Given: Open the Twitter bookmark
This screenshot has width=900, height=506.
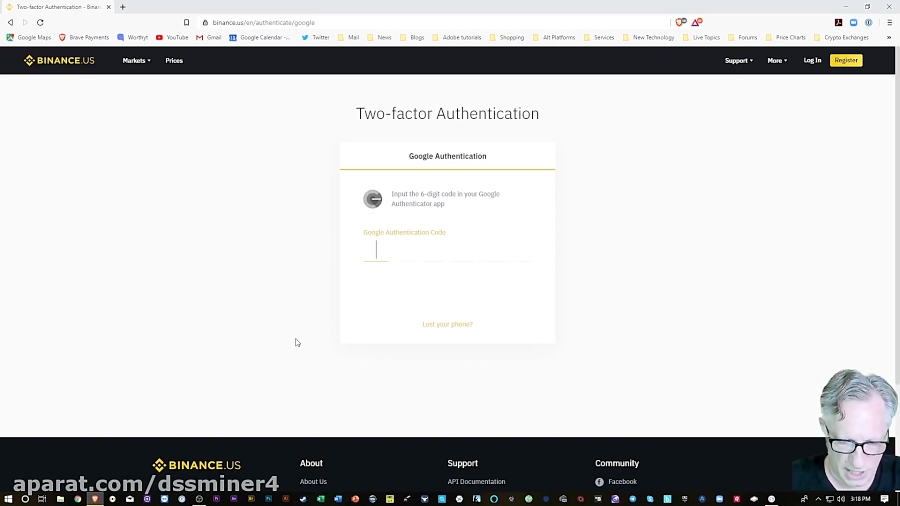Looking at the screenshot, I should [315, 37].
